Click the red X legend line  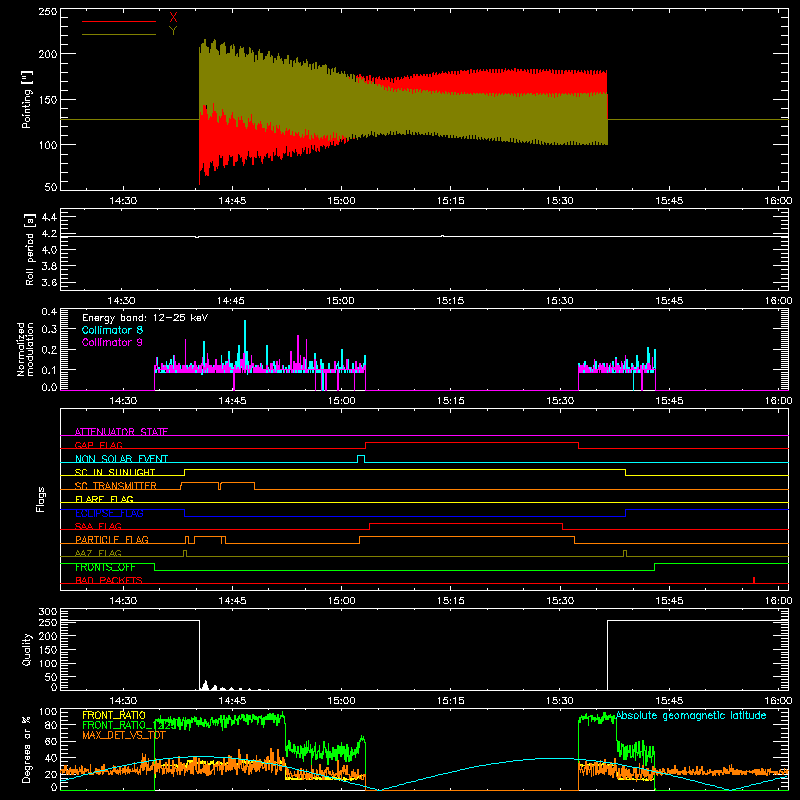pyautogui.click(x=119, y=21)
